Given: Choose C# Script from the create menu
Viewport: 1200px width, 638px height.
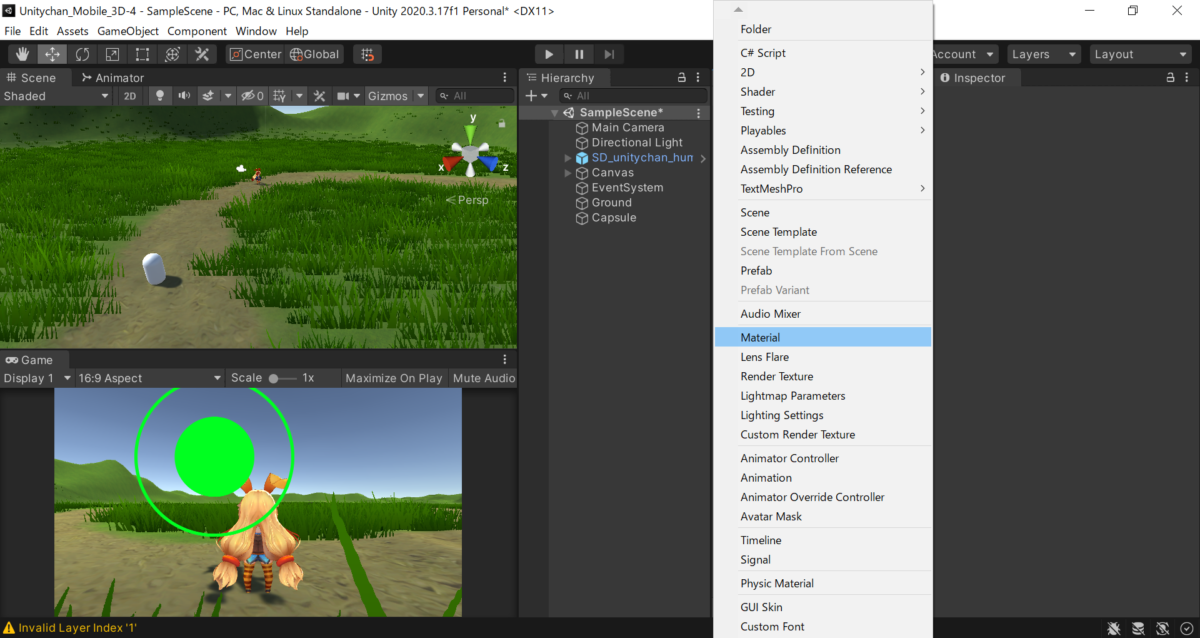Looking at the screenshot, I should 823,53.
